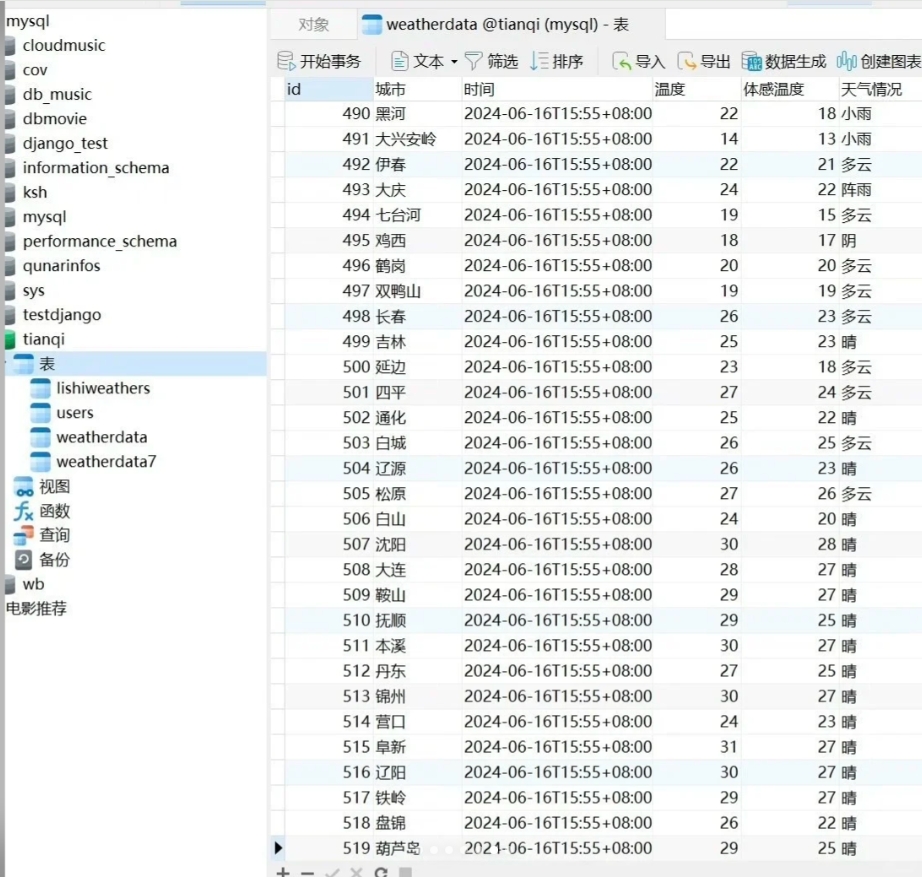
Task: Click the wb database icon
Action: pos(9,585)
